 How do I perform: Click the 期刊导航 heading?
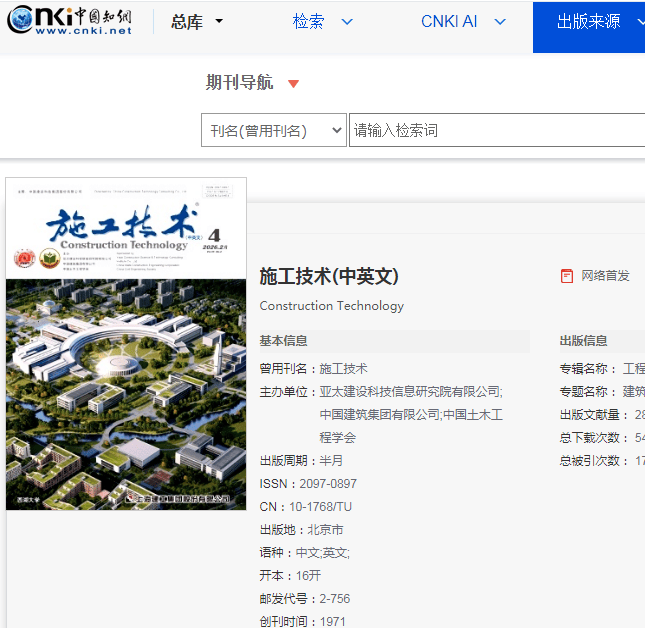pos(239,82)
